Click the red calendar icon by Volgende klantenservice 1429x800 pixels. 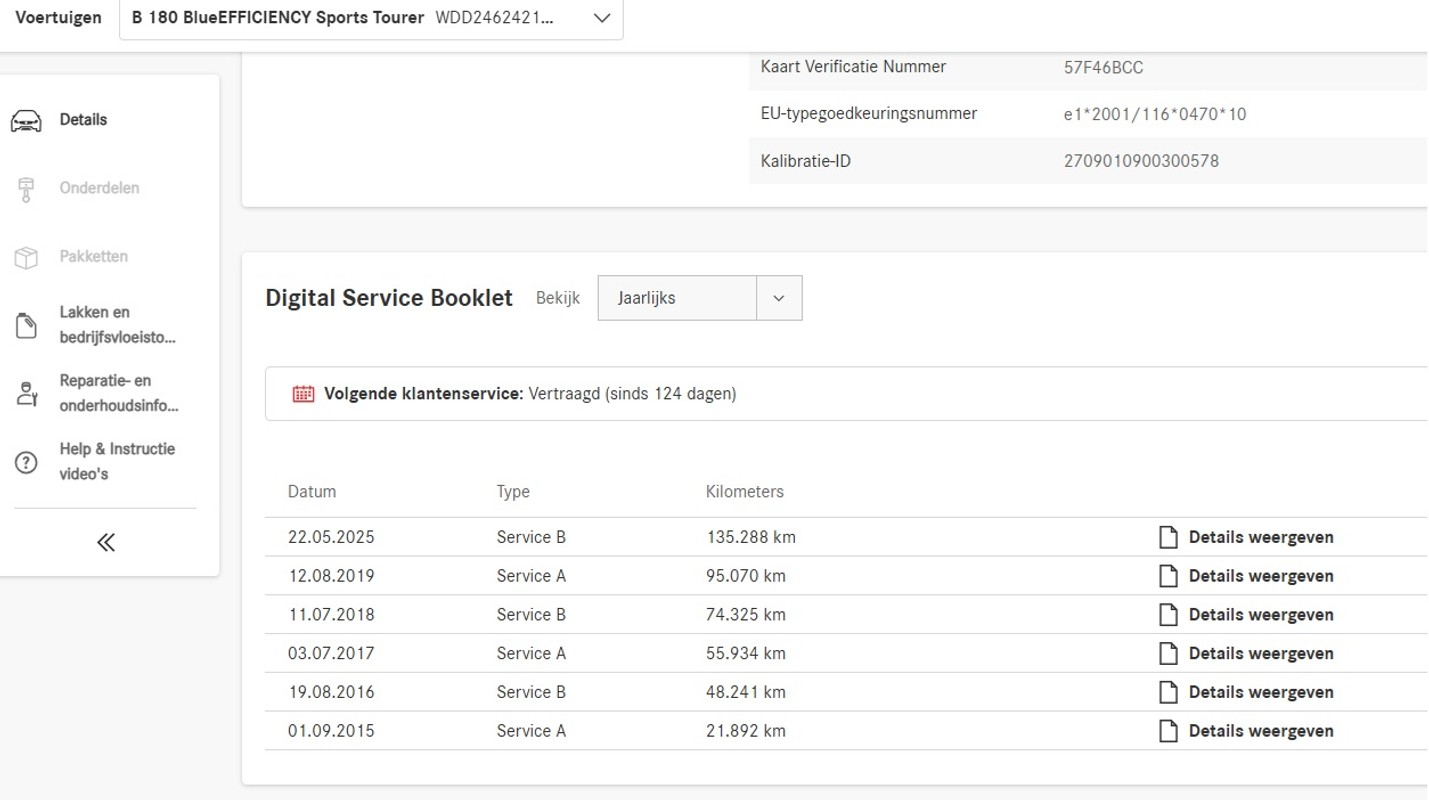(303, 394)
